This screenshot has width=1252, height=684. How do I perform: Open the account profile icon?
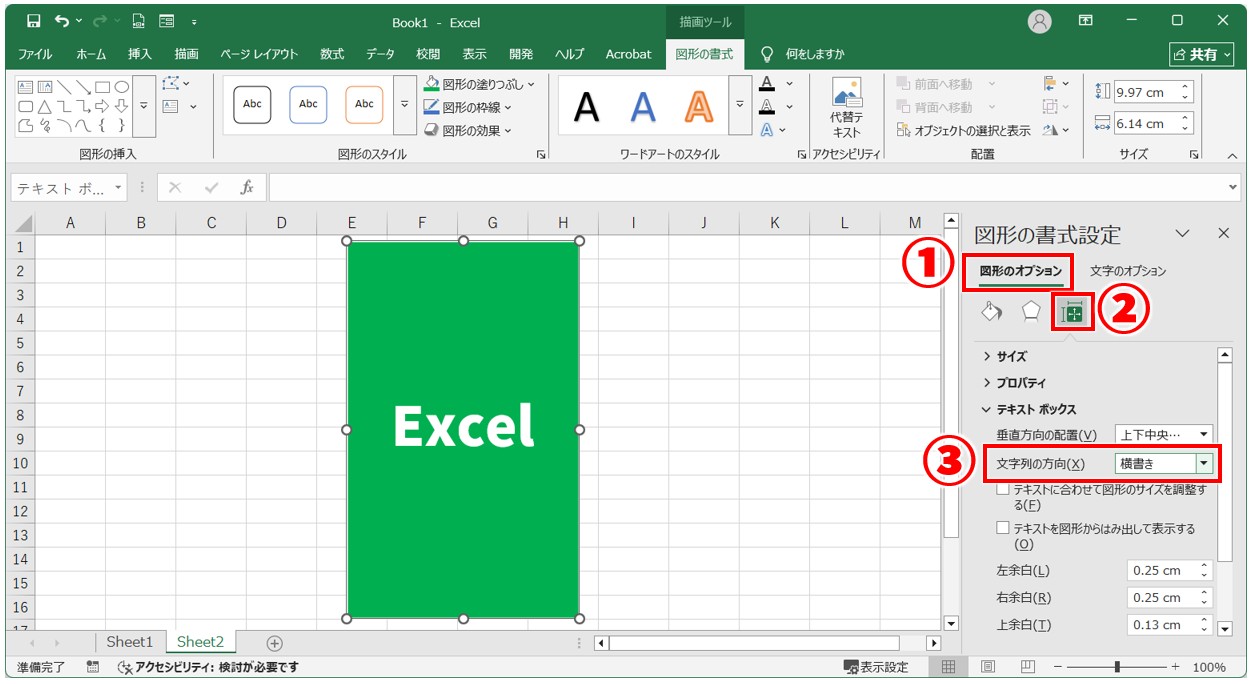click(x=1040, y=21)
